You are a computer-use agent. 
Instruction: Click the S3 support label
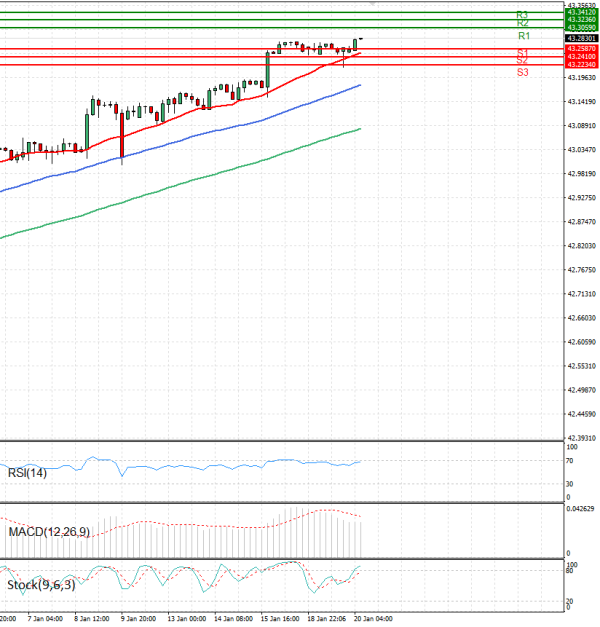(523, 72)
